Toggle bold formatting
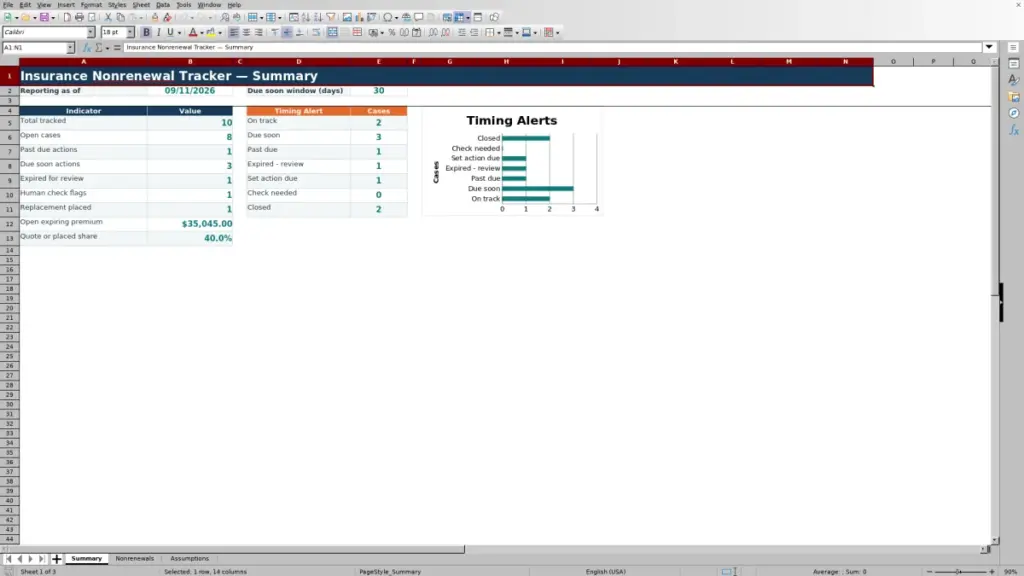This screenshot has width=1024, height=576. point(146,32)
